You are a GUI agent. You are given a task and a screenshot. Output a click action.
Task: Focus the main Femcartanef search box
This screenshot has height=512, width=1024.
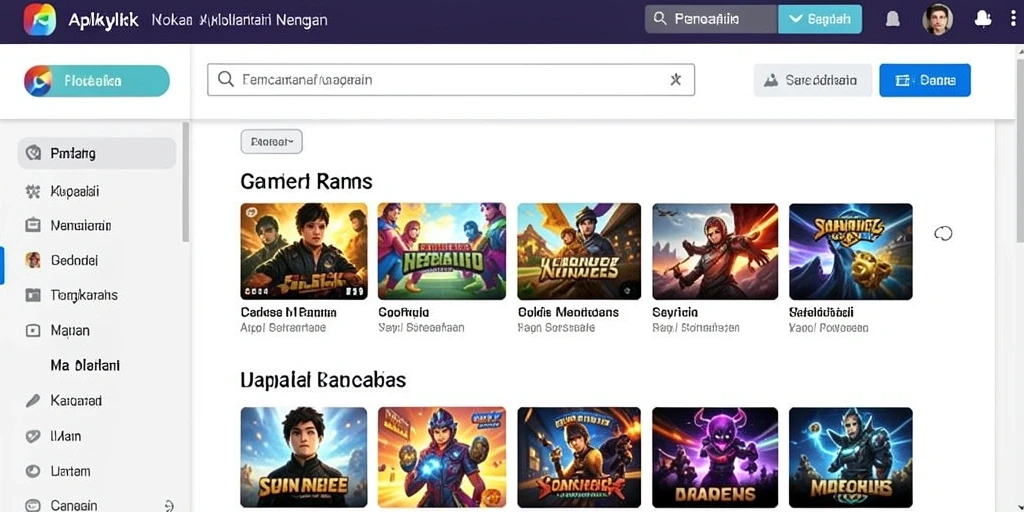coord(451,80)
